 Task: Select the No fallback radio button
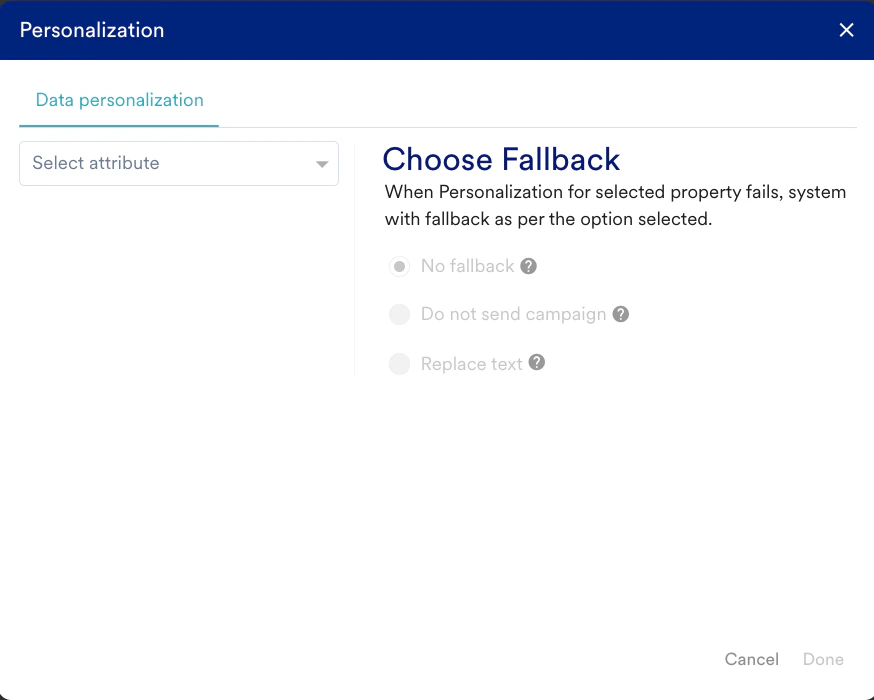tap(400, 267)
